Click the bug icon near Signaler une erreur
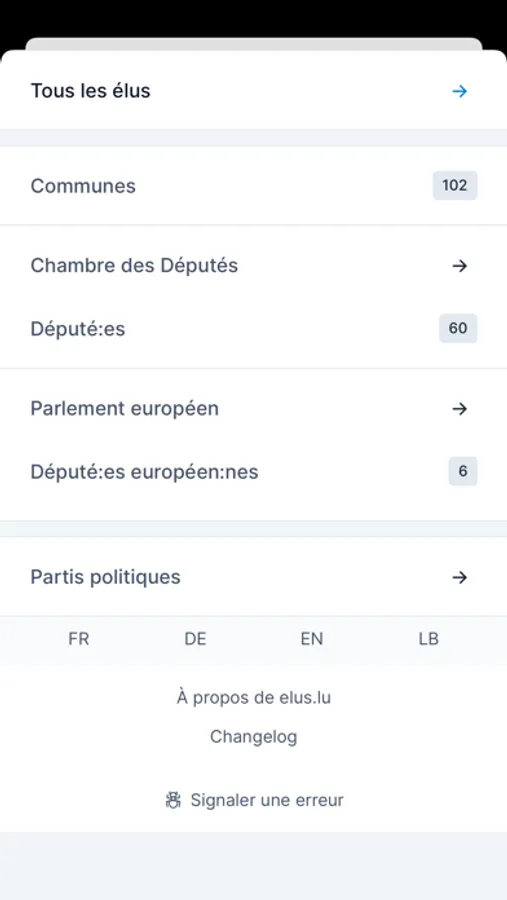The width and height of the screenshot is (507, 900). [x=173, y=800]
